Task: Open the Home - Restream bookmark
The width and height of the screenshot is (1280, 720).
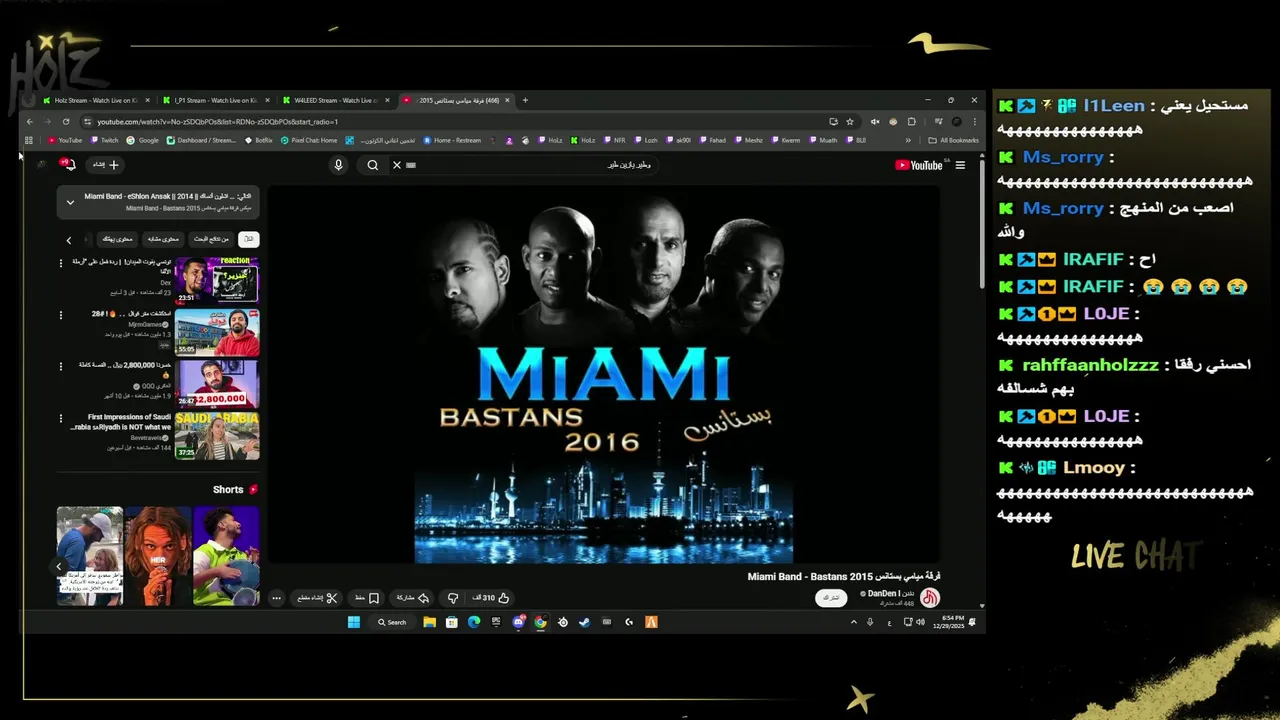Action: click(x=452, y=140)
